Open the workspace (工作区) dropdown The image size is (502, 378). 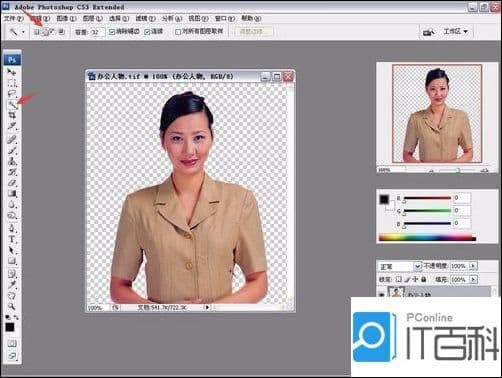tap(456, 32)
